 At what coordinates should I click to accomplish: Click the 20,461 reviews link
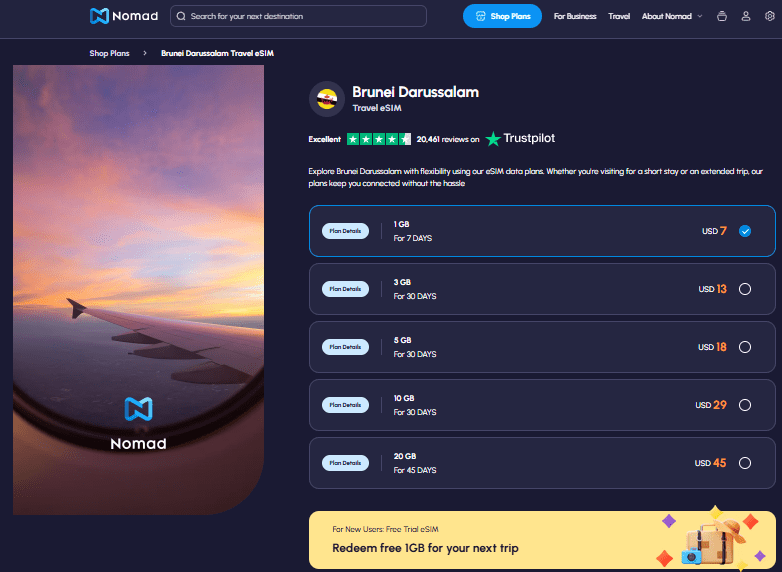pyautogui.click(x=448, y=139)
